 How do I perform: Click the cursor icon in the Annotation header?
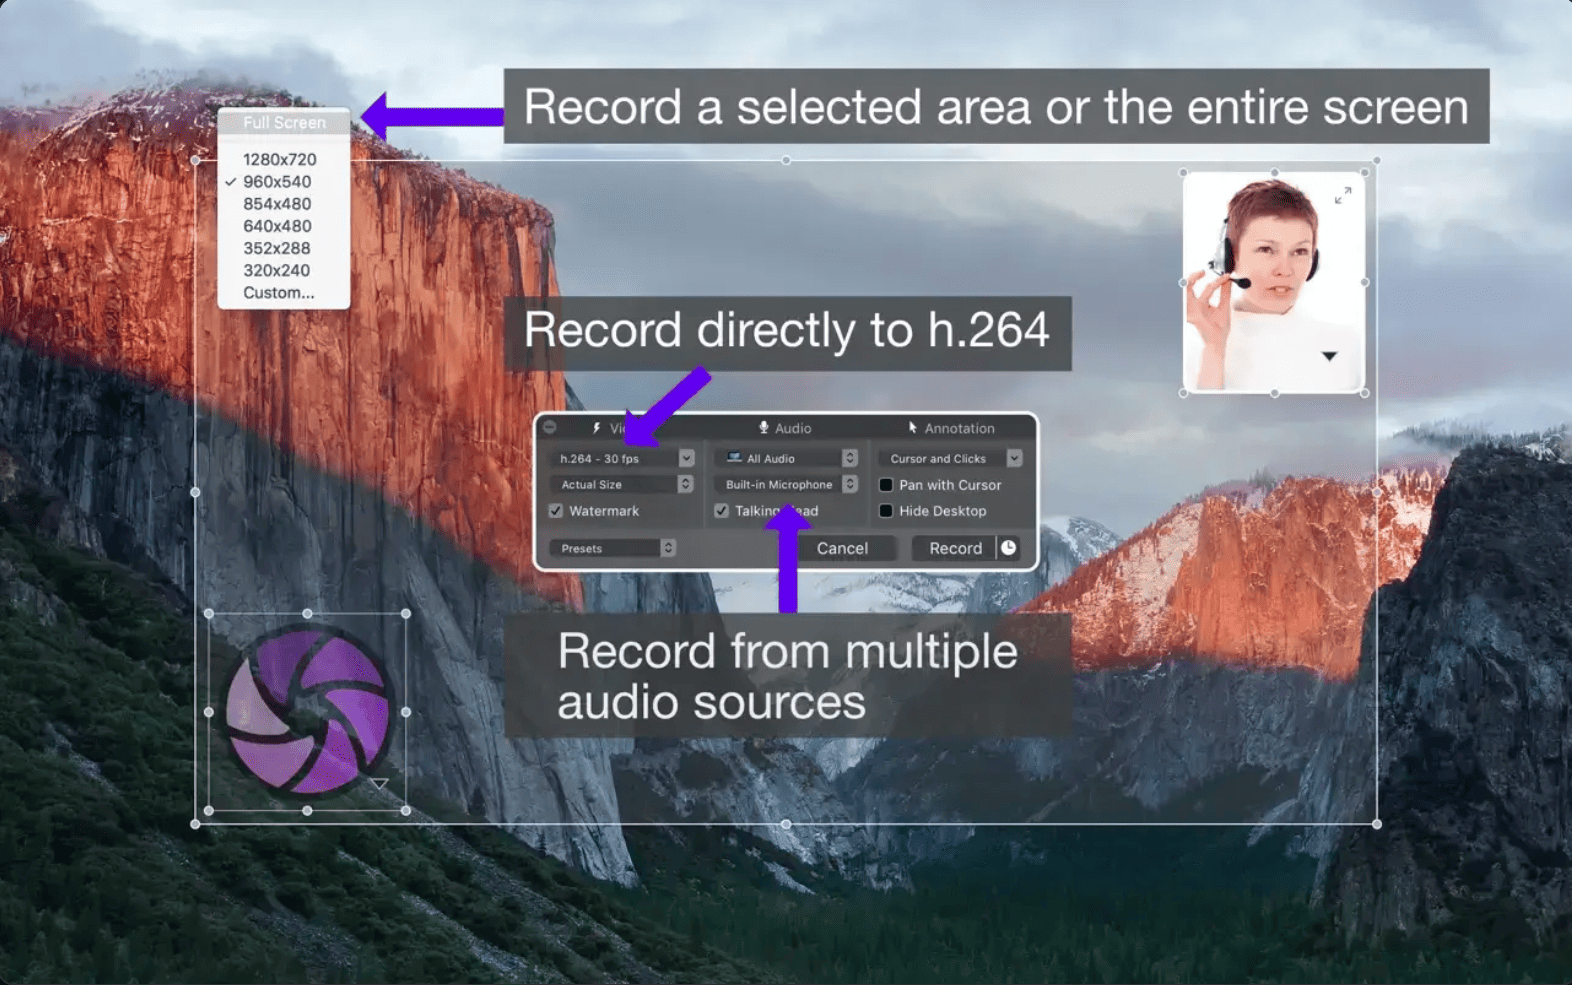912,428
